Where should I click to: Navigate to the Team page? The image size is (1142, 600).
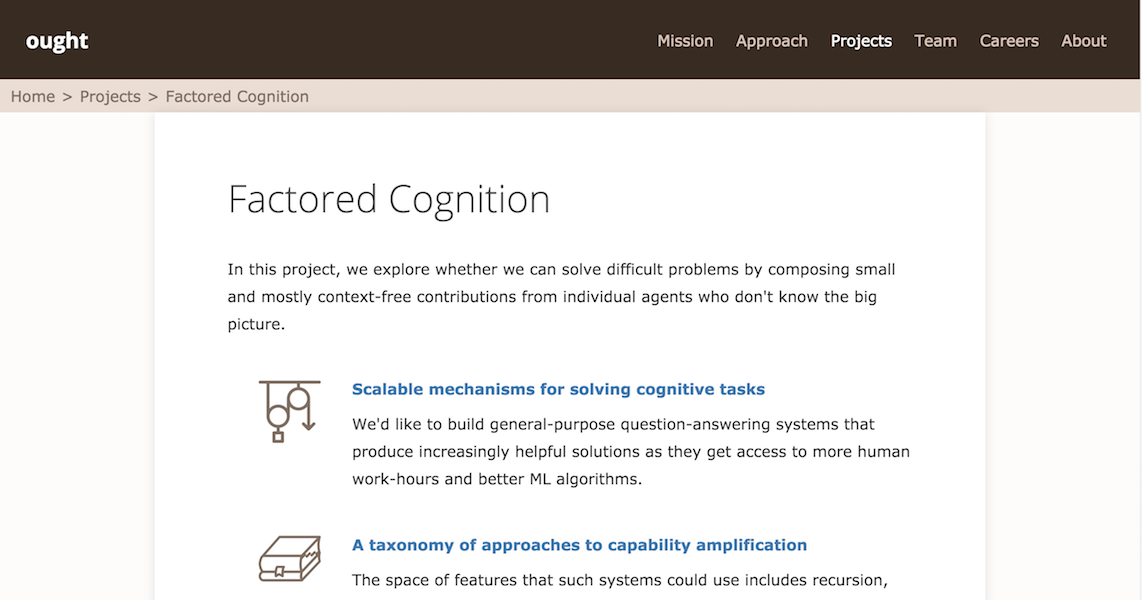935,41
